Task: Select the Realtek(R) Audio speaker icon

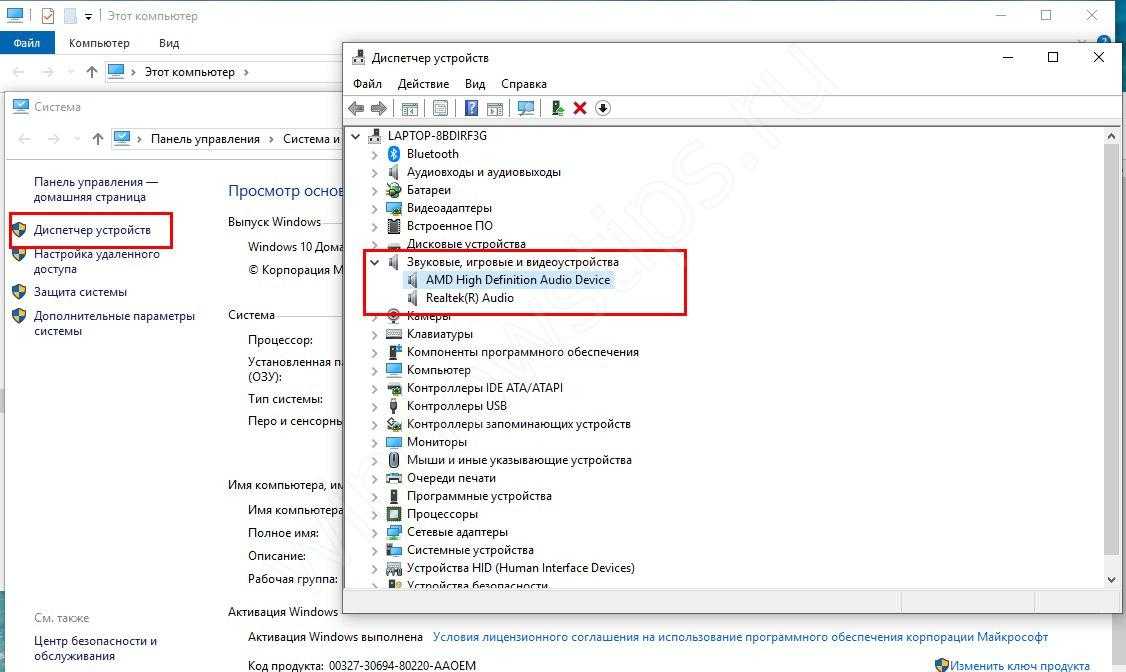Action: 412,298
